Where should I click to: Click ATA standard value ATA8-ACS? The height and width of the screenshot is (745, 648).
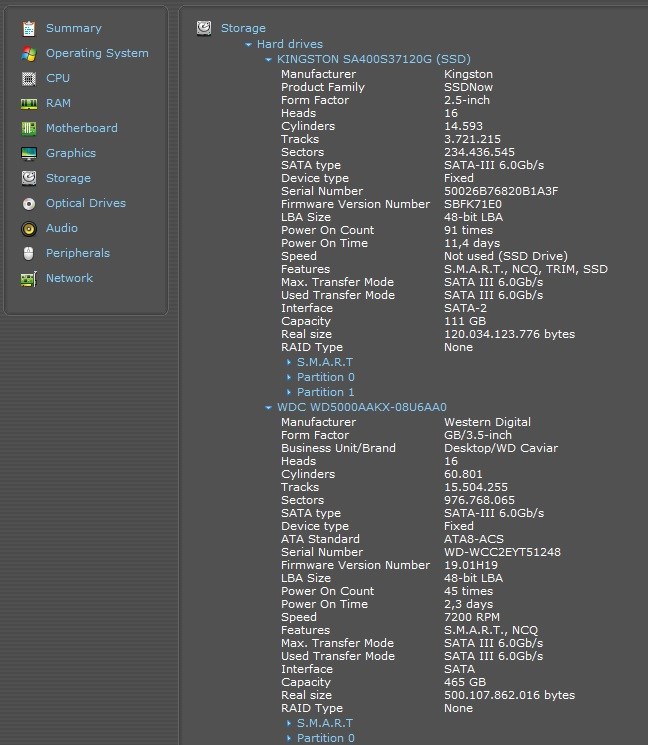pyautogui.click(x=474, y=539)
